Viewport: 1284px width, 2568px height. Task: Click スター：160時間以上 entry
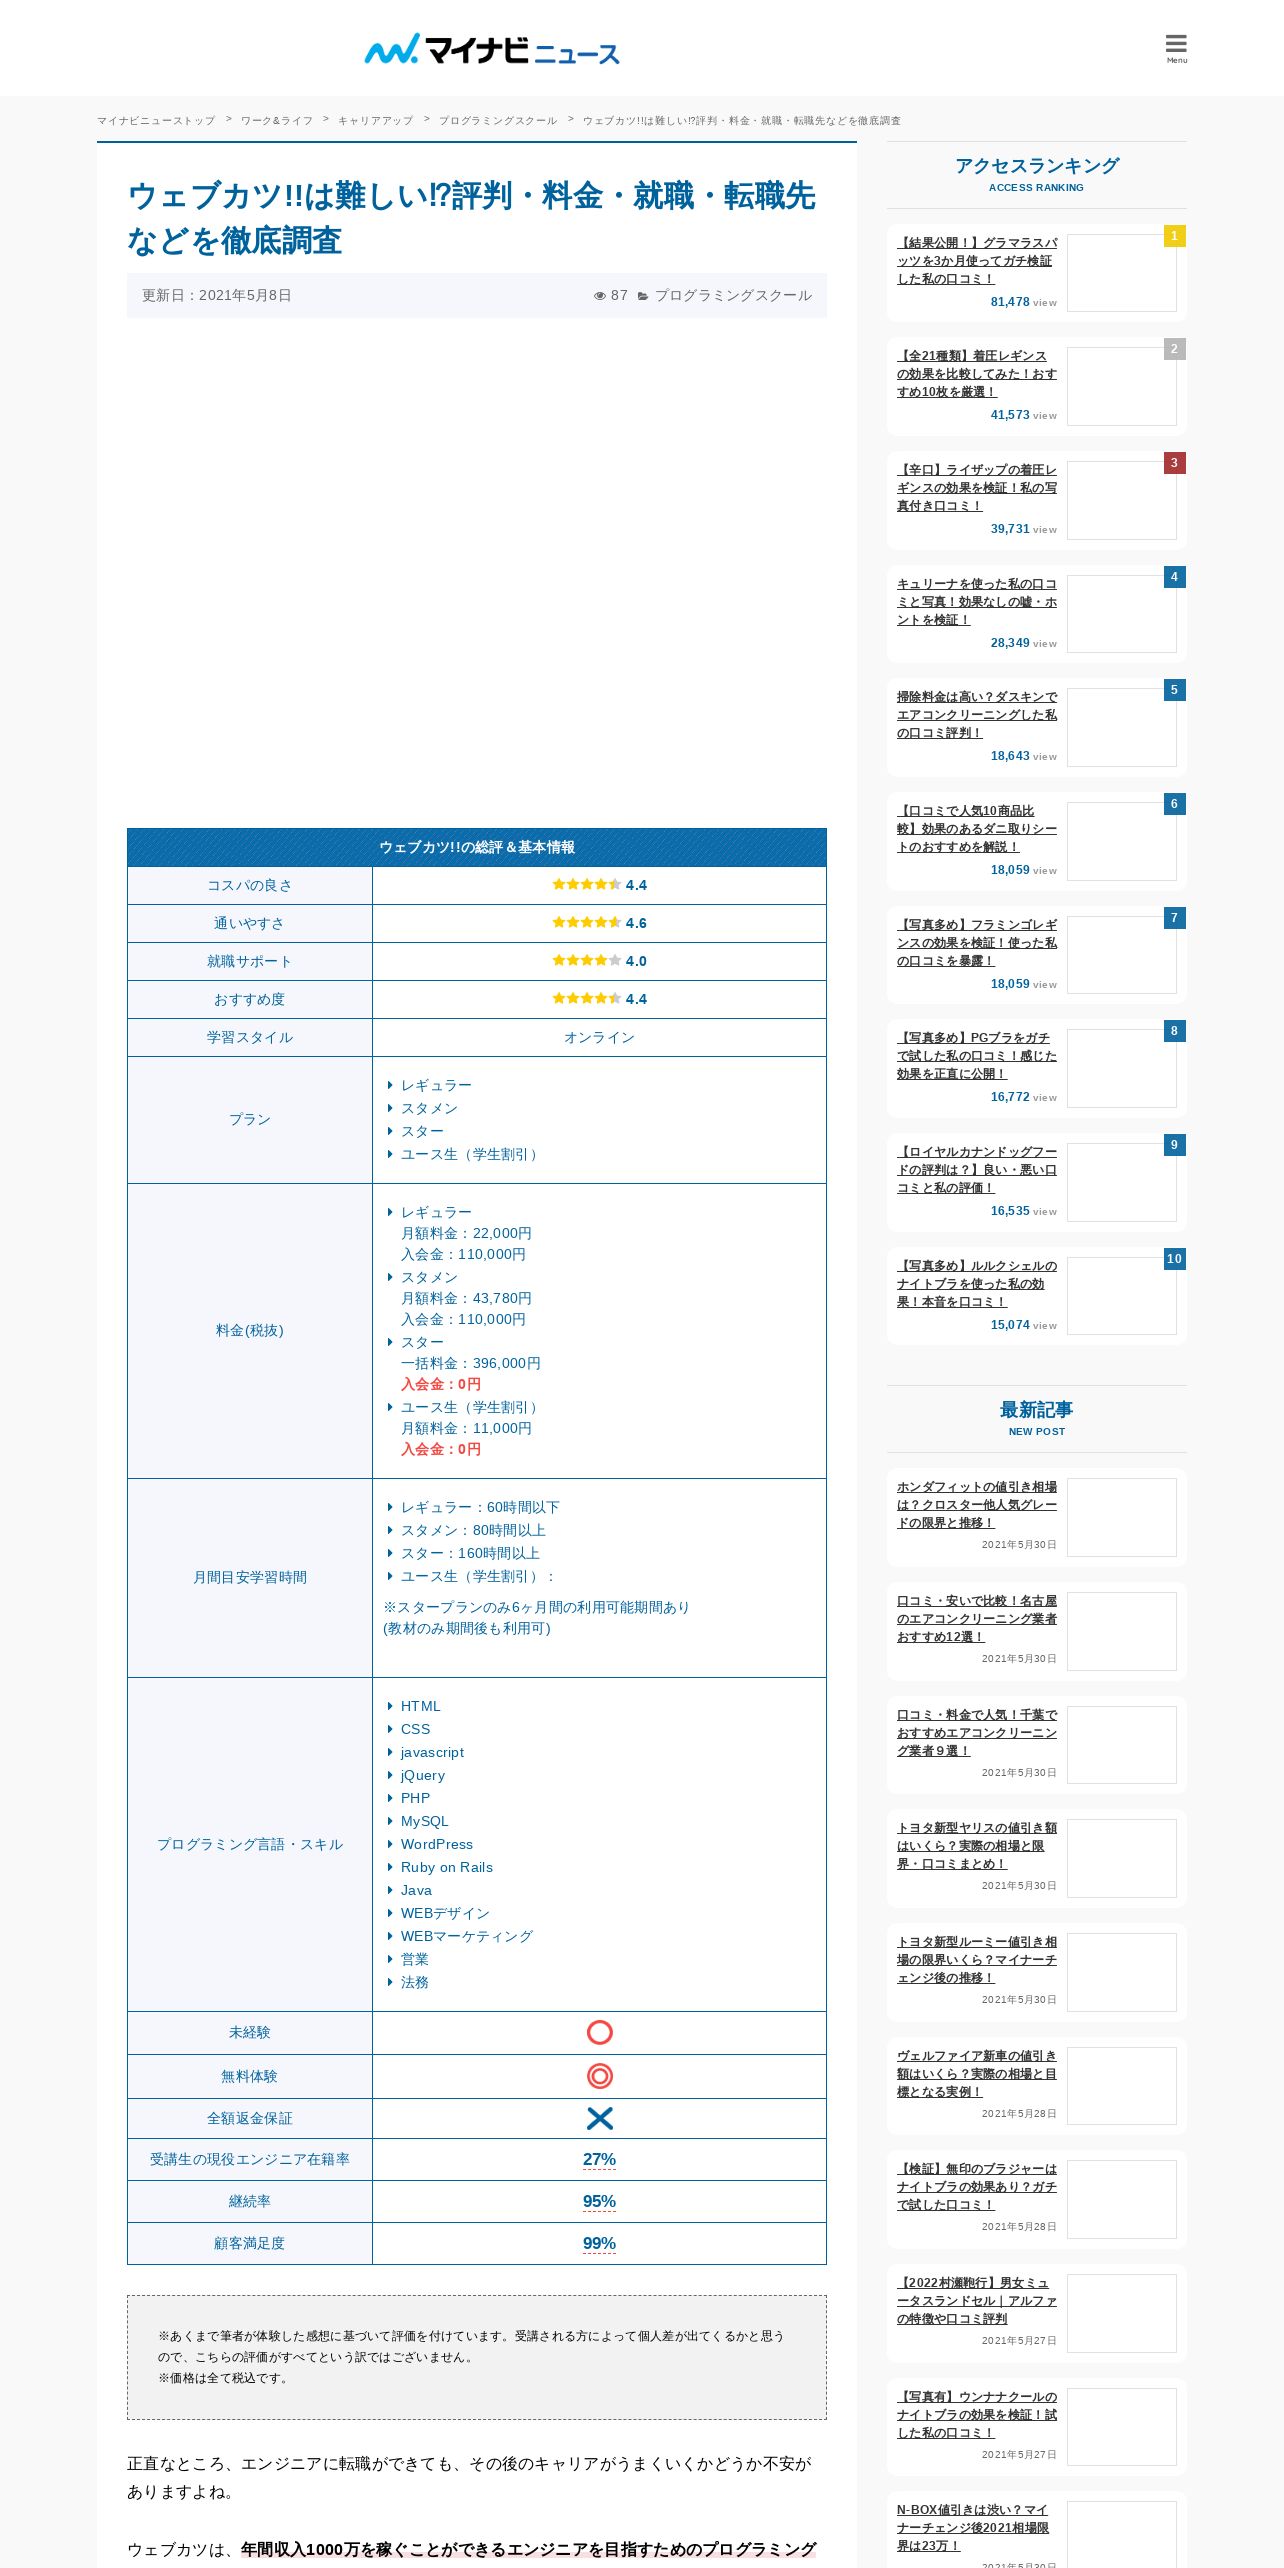470,1554
